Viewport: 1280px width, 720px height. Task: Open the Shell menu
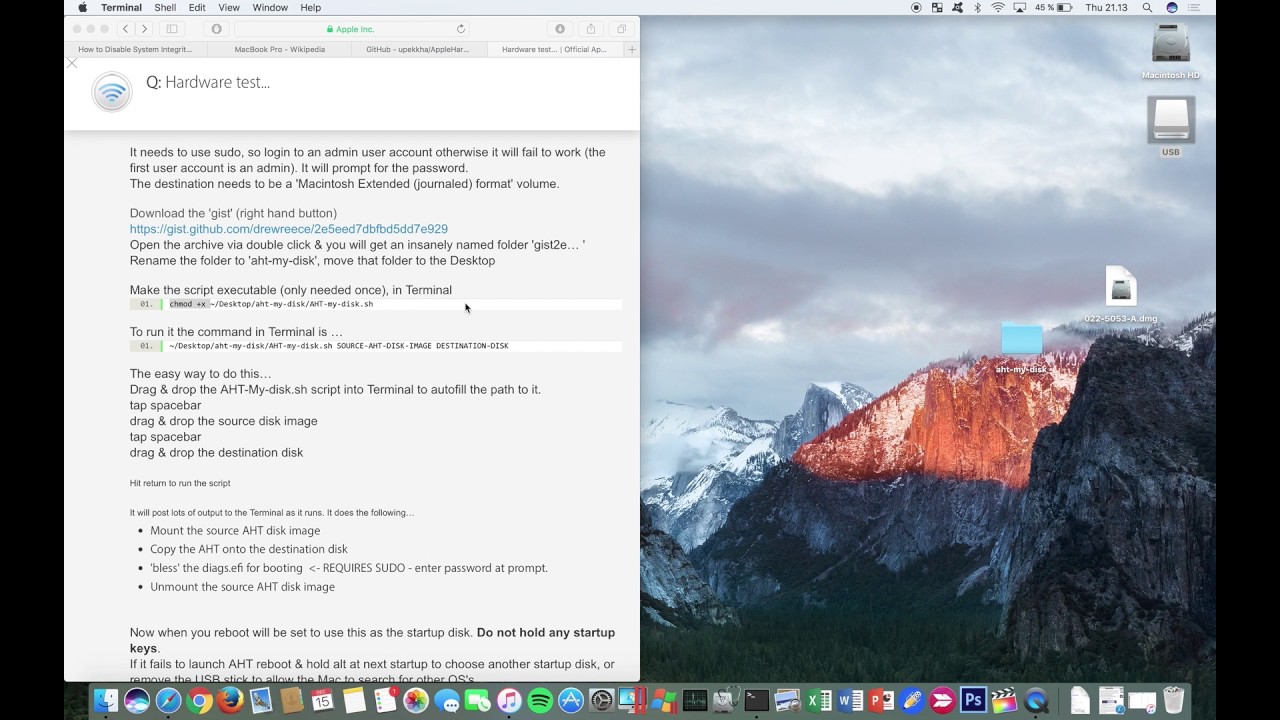click(165, 7)
